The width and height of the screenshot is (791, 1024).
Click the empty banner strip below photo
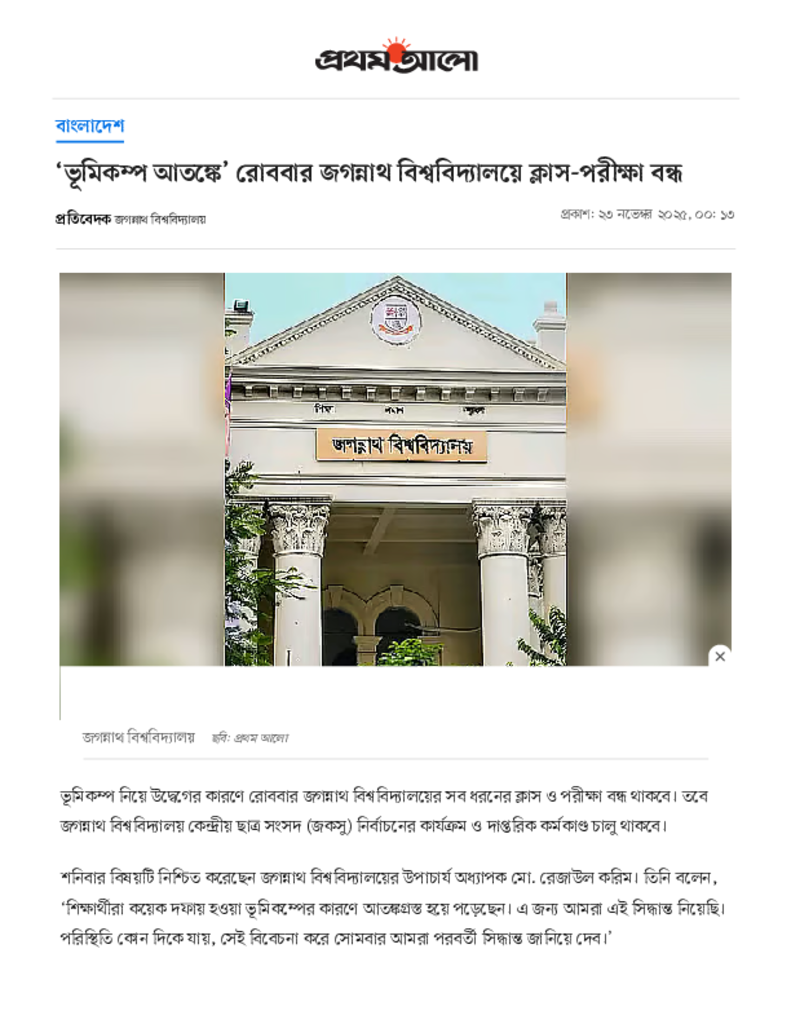pyautogui.click(x=395, y=692)
